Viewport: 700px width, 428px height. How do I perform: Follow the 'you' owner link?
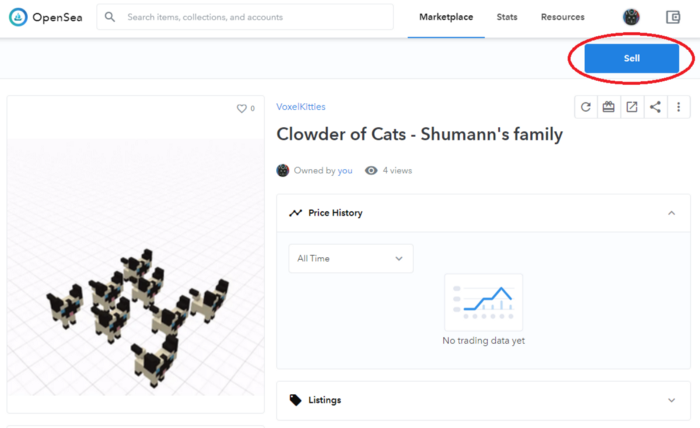coord(345,171)
